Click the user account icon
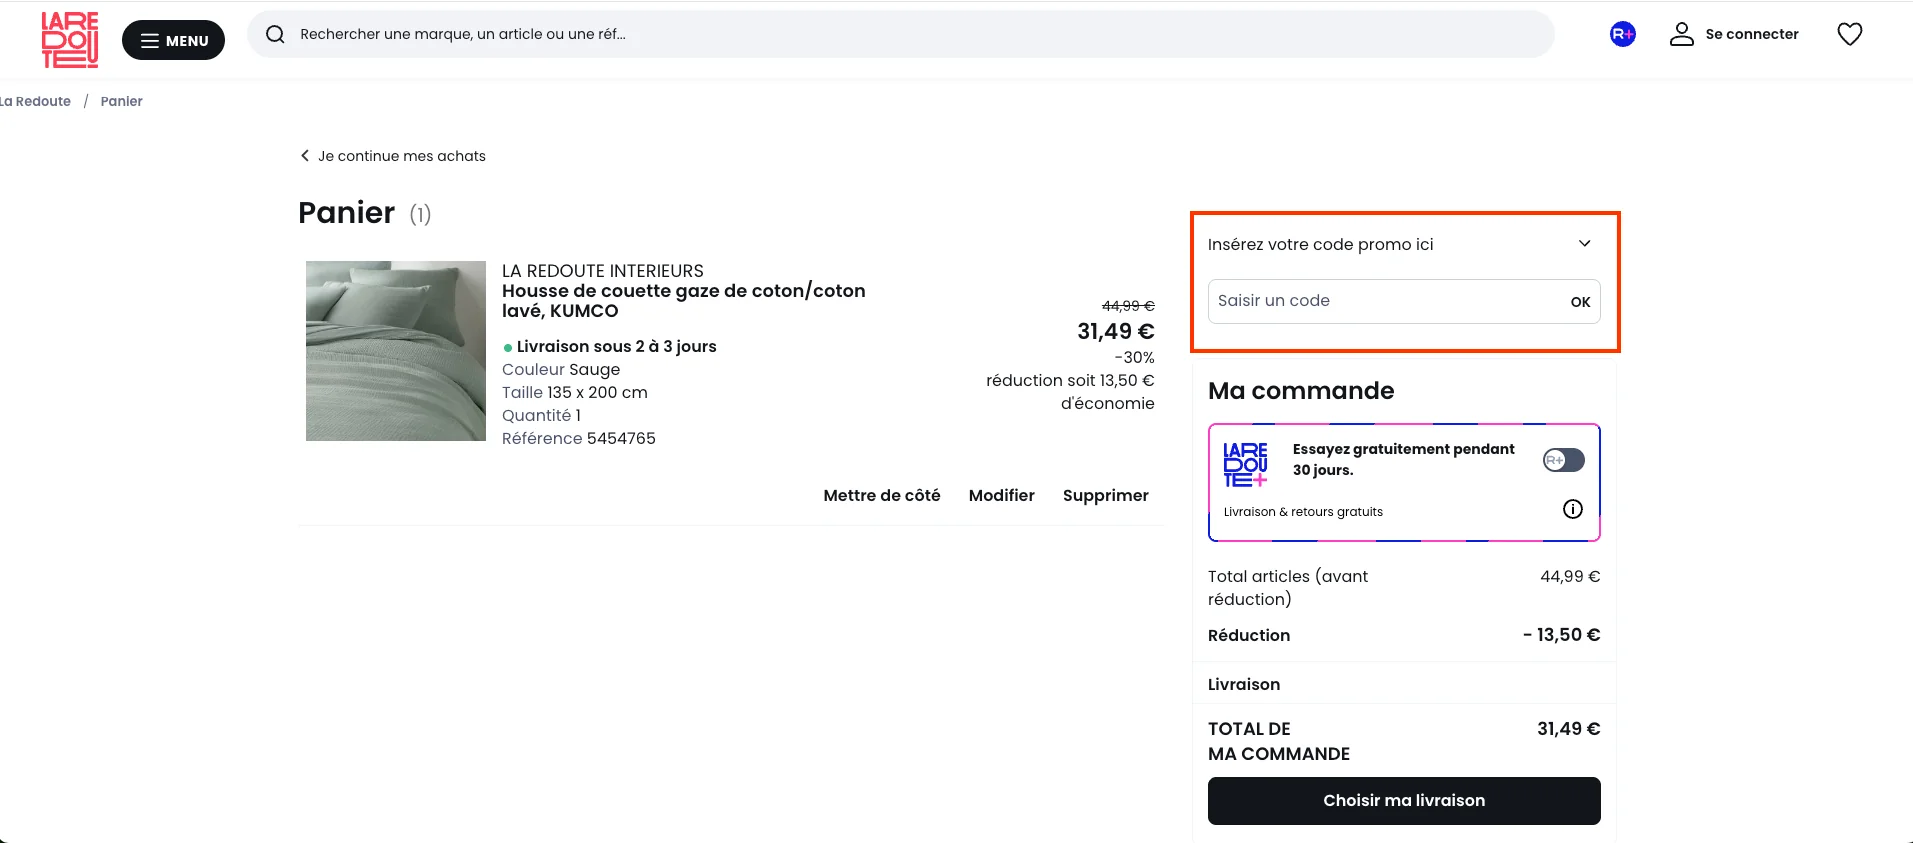 coord(1682,34)
